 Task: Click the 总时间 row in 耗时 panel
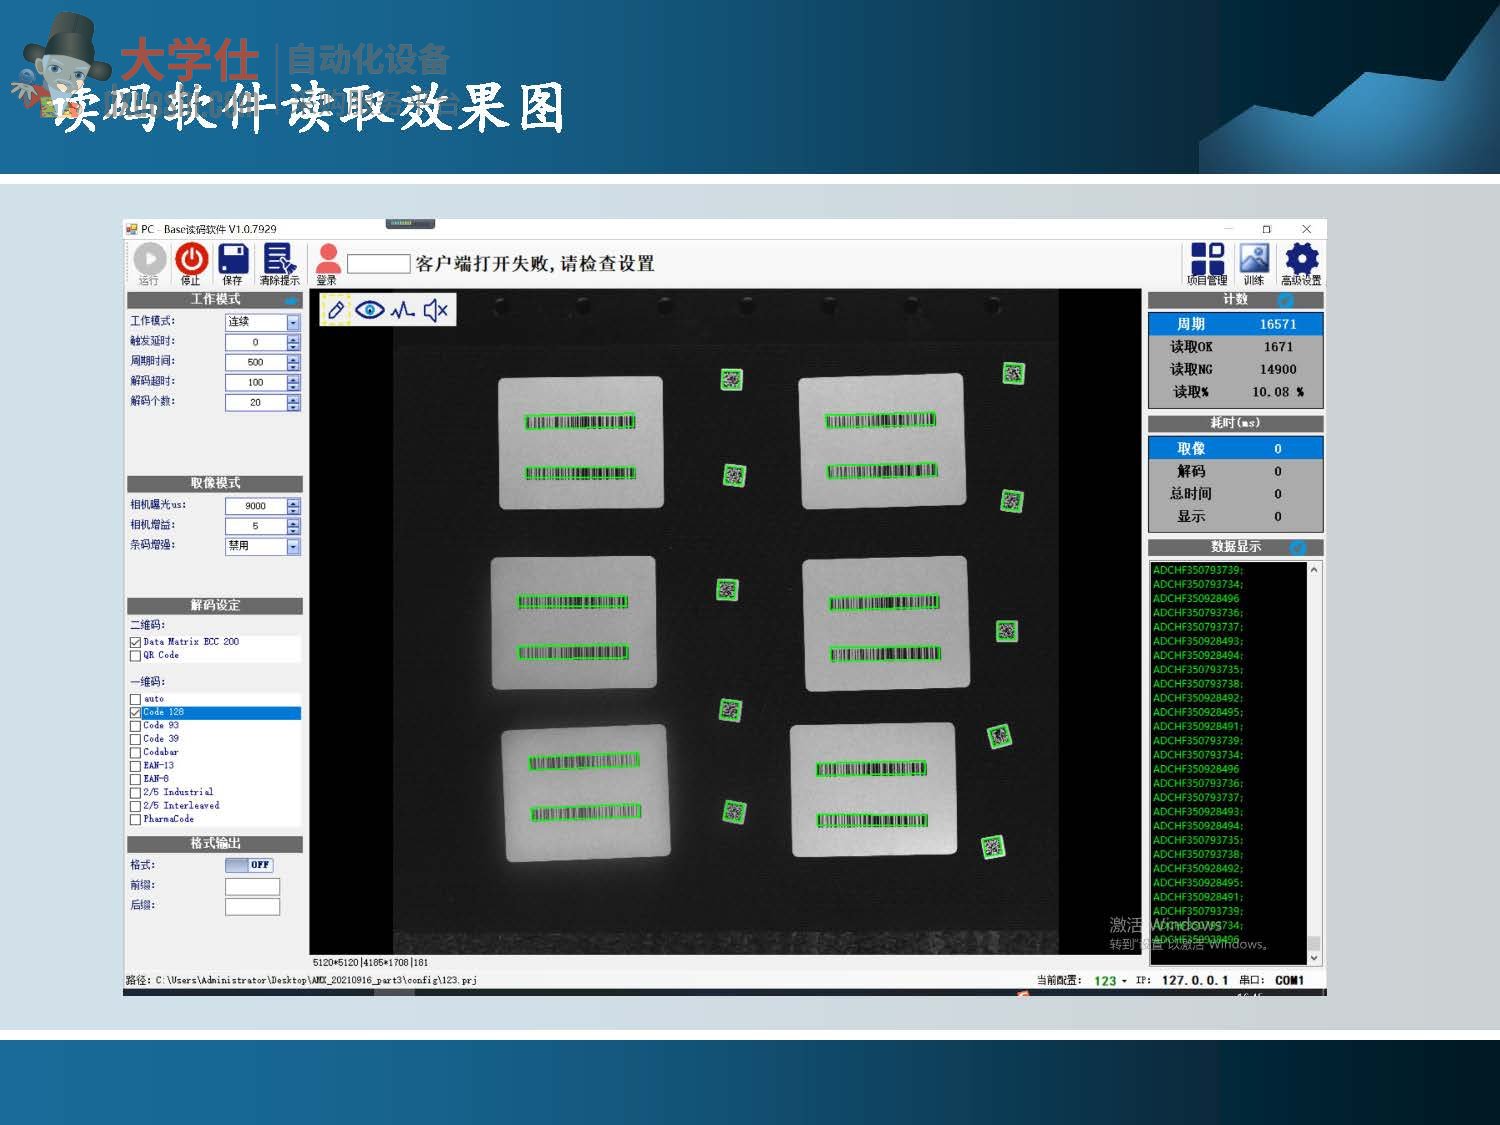1236,494
